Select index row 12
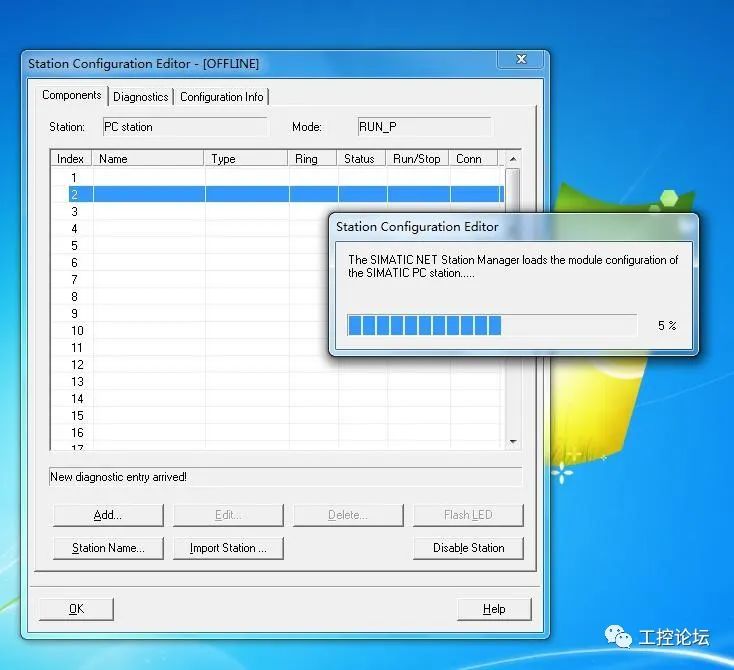 277,365
